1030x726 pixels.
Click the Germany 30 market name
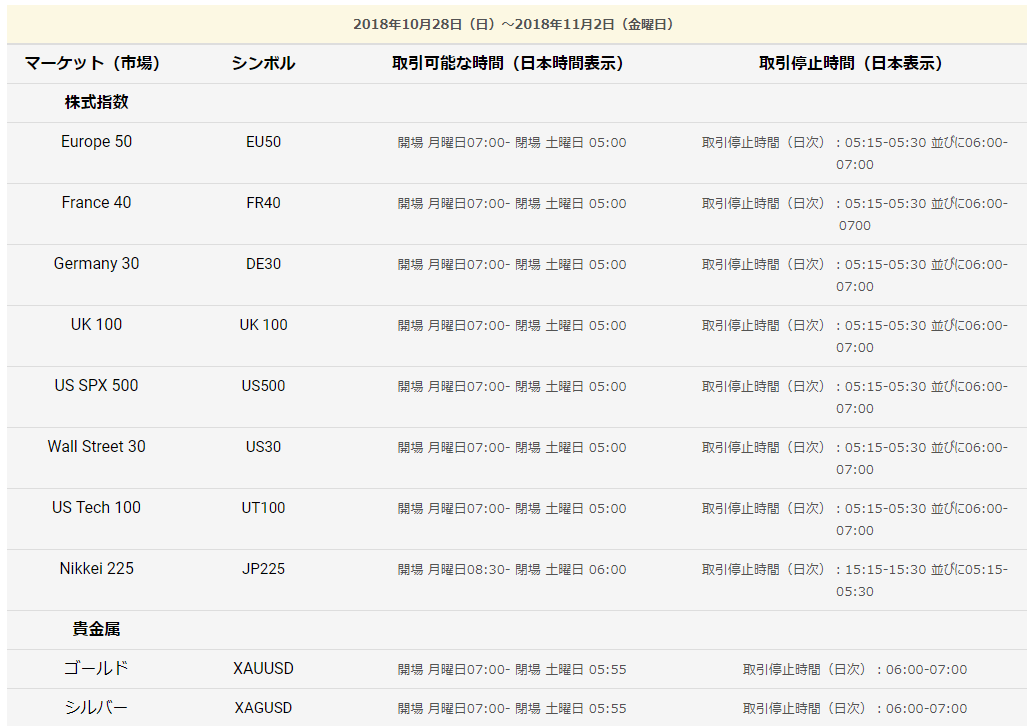pyautogui.click(x=97, y=263)
